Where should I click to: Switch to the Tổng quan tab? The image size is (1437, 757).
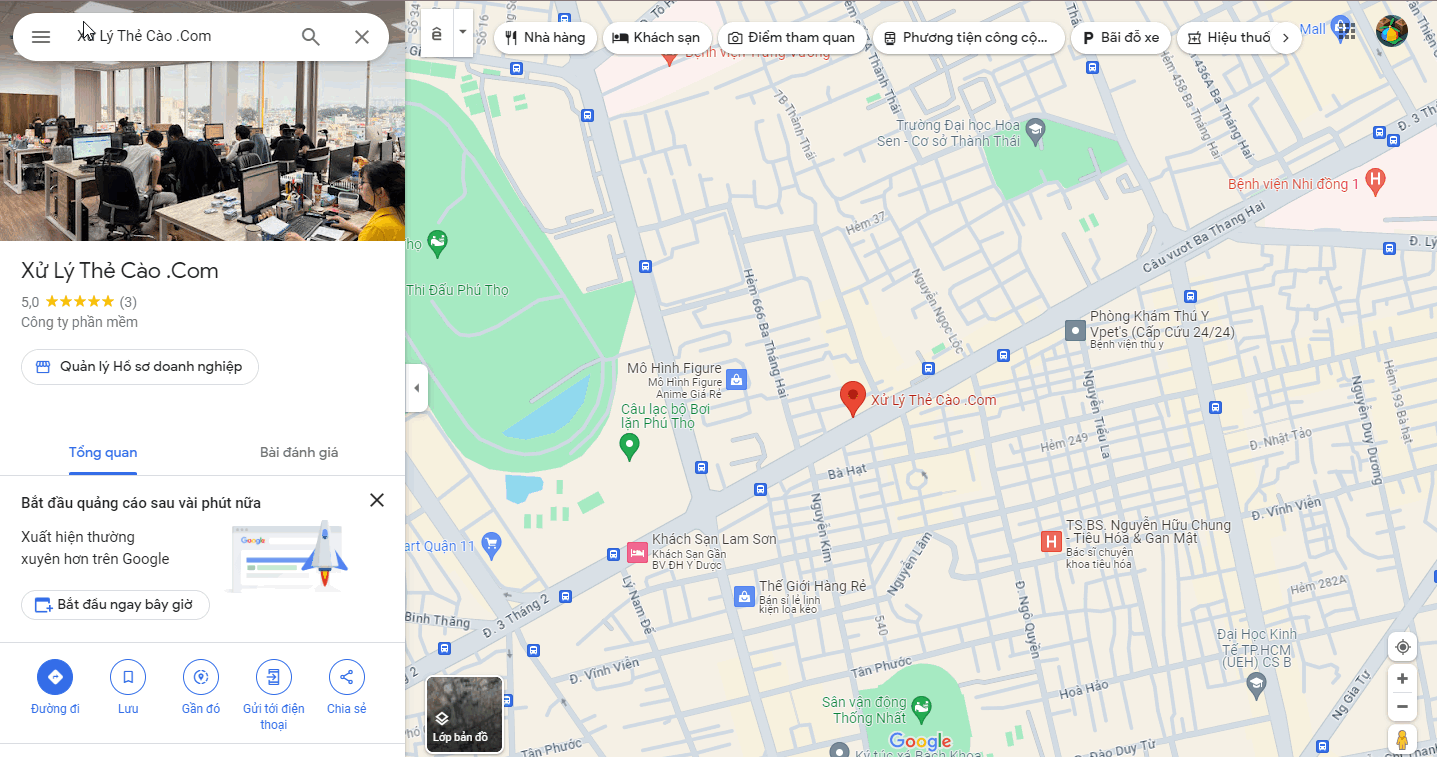(x=103, y=452)
